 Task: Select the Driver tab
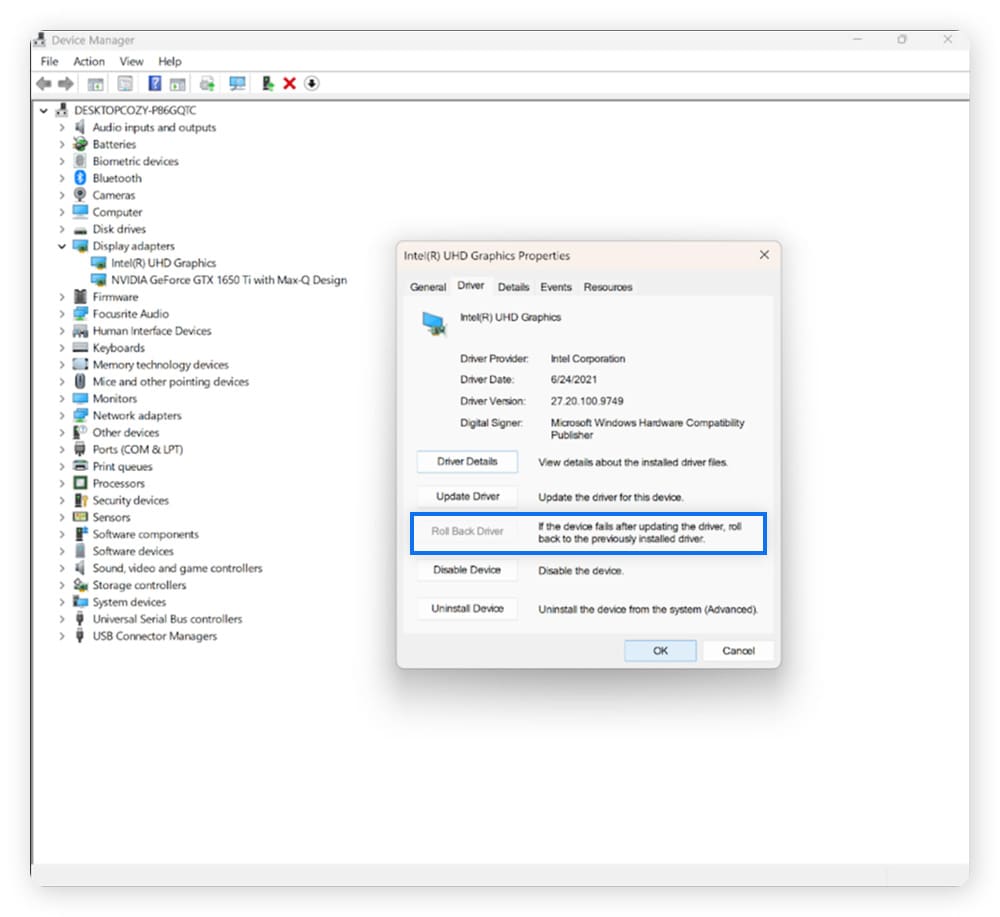tap(471, 285)
